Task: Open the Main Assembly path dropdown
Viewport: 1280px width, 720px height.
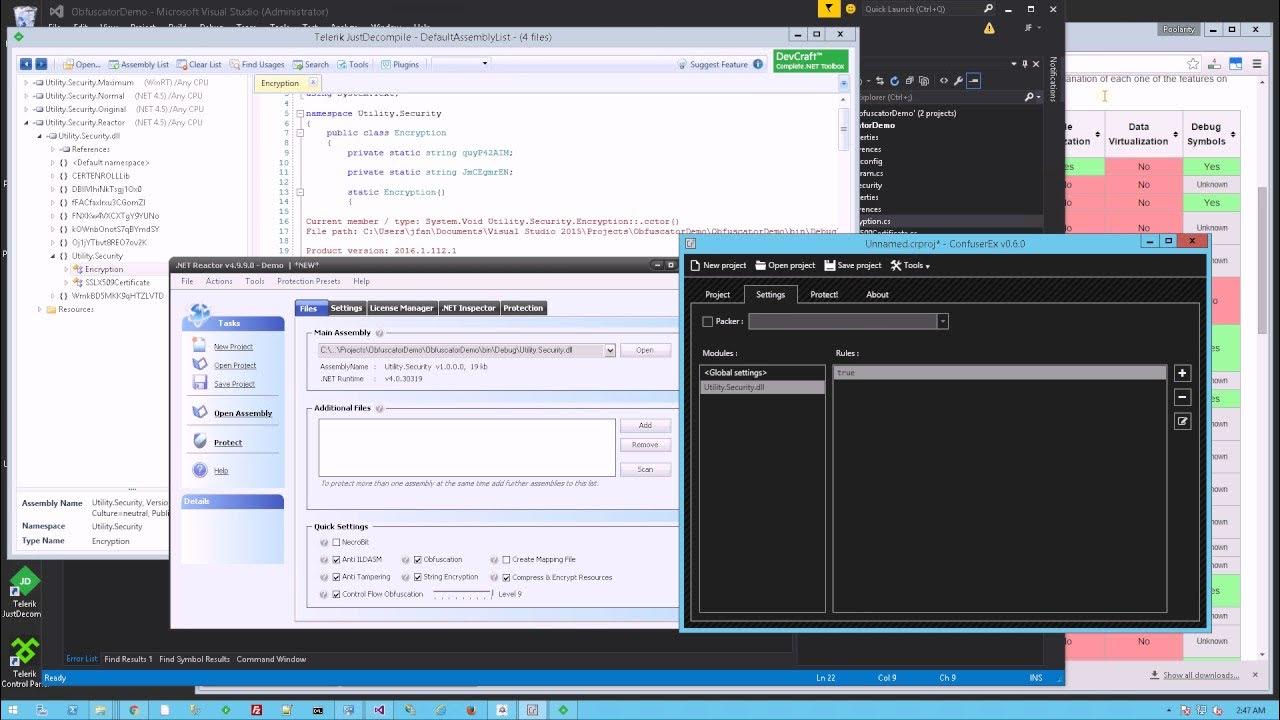Action: tap(610, 350)
